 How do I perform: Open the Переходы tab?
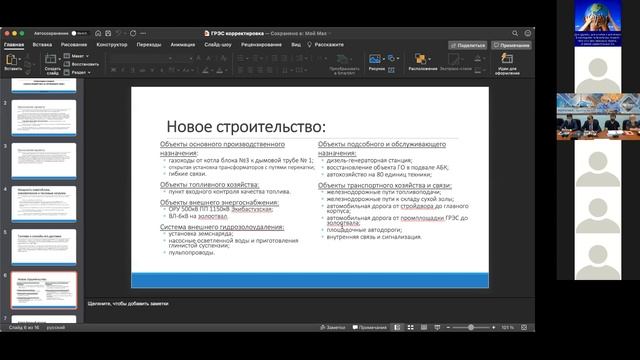[149, 45]
